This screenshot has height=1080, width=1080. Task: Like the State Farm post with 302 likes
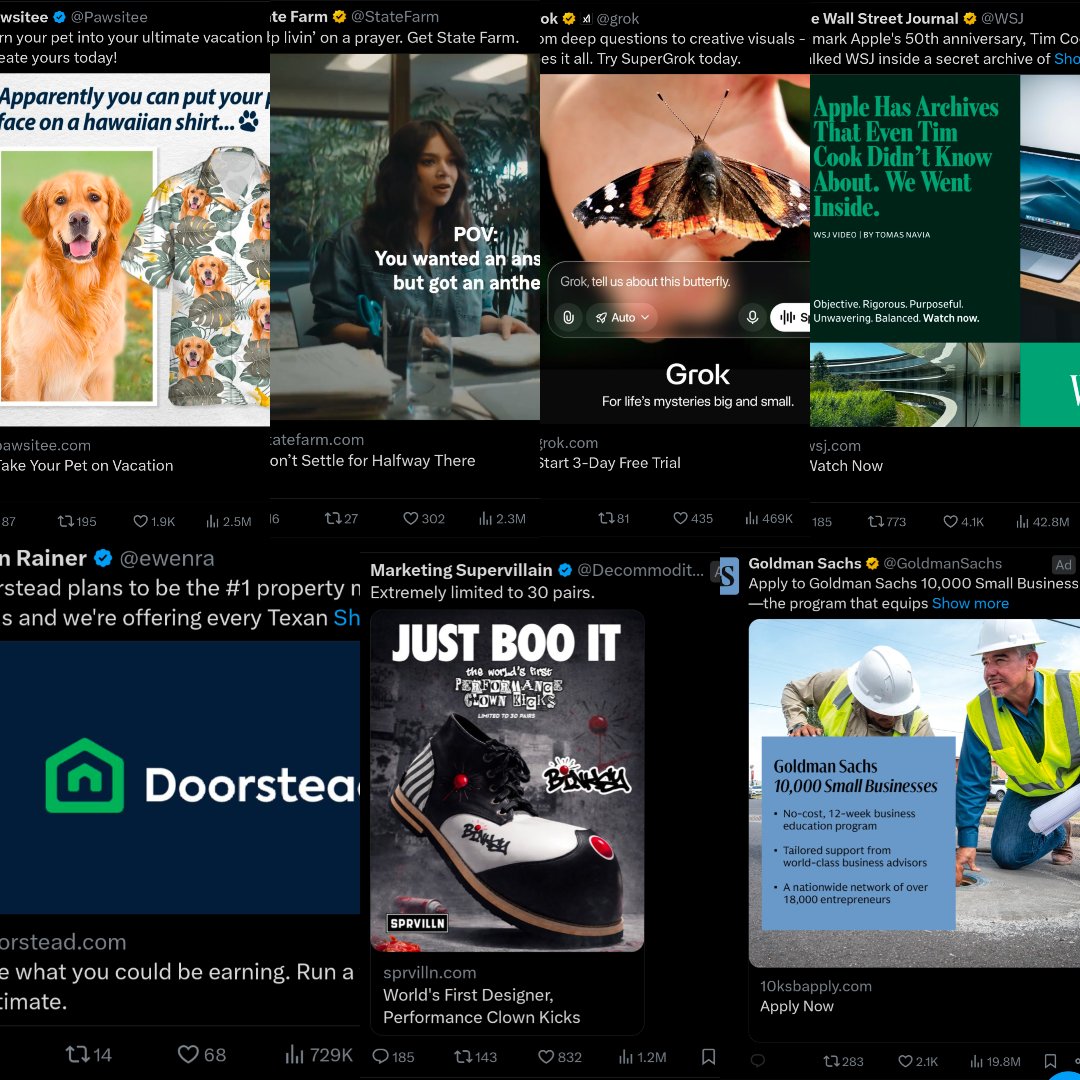tap(424, 518)
